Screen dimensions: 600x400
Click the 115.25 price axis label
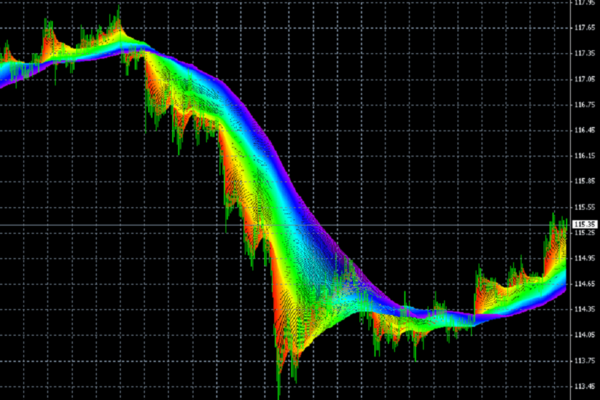point(585,233)
